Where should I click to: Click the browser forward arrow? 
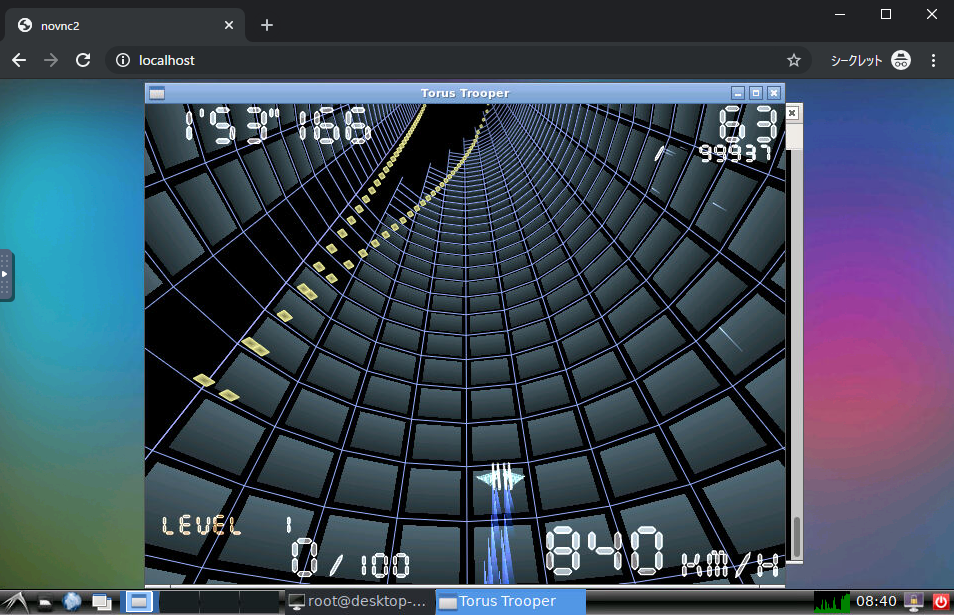coord(51,60)
